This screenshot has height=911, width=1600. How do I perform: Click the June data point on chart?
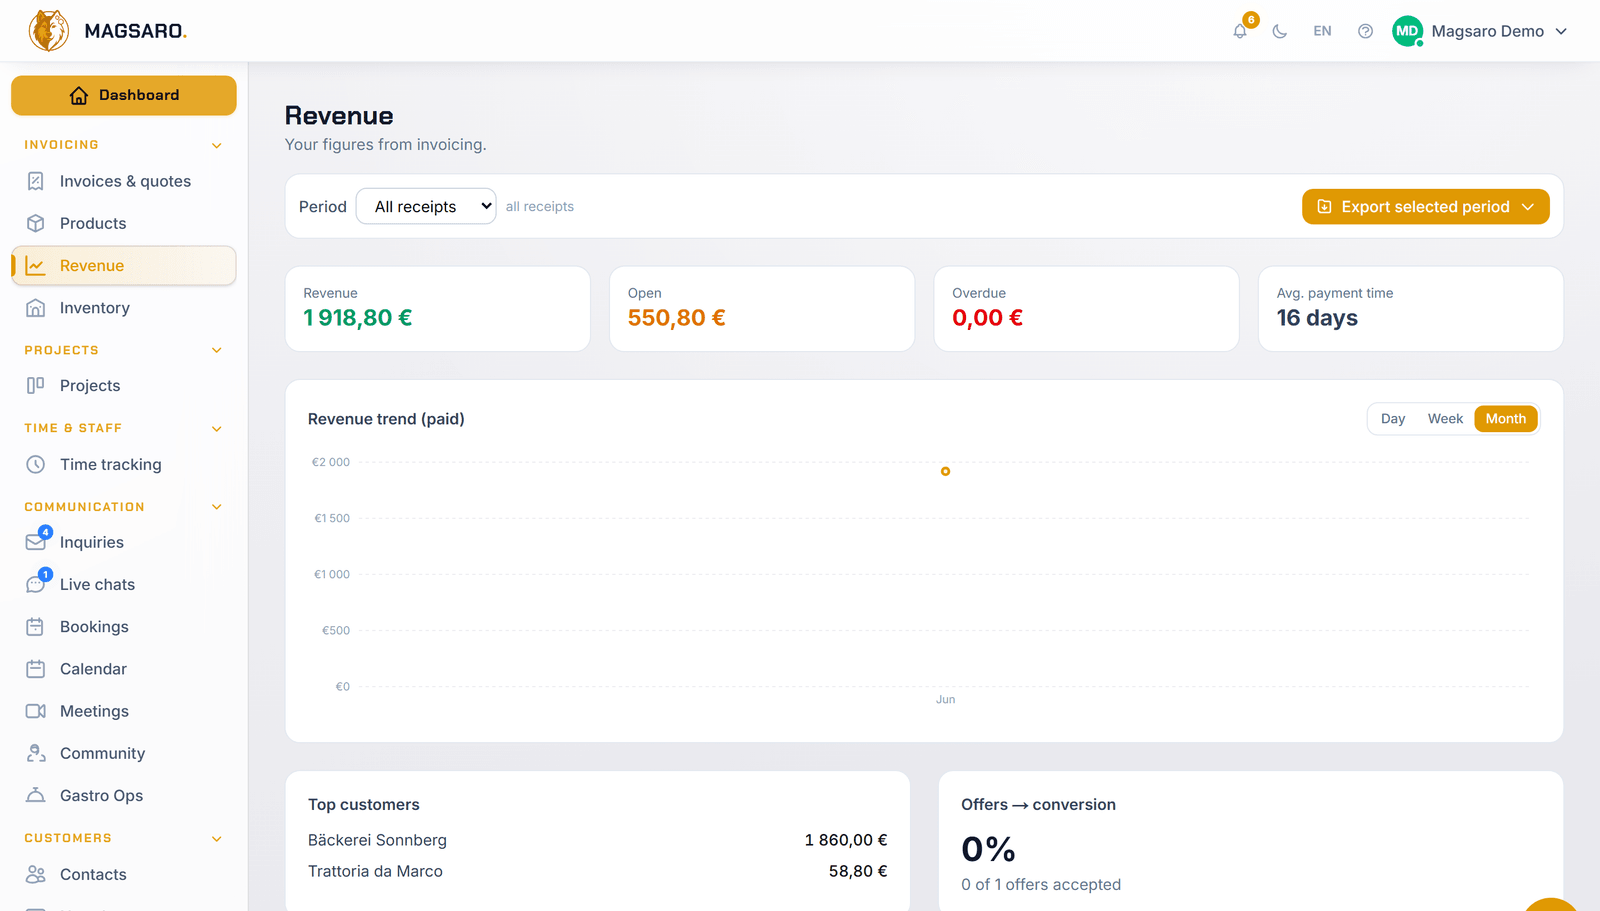(x=945, y=471)
